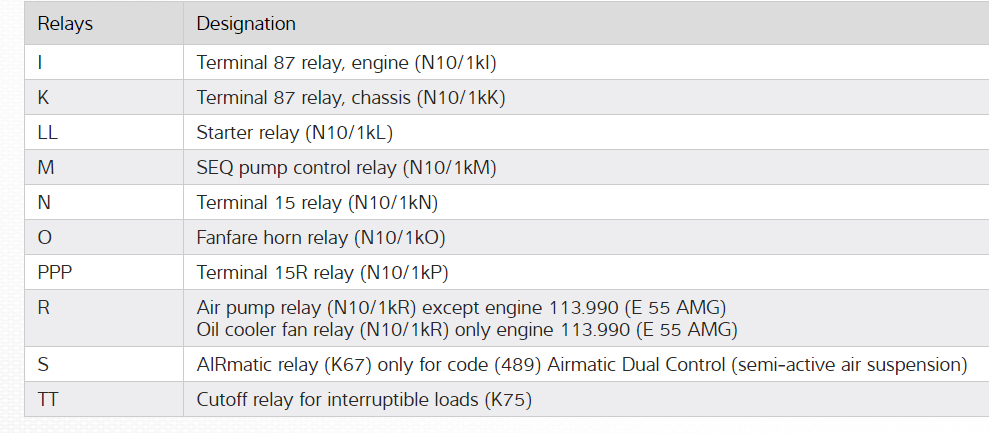The image size is (989, 433).
Task: Click the Relays column header
Action: (65, 23)
